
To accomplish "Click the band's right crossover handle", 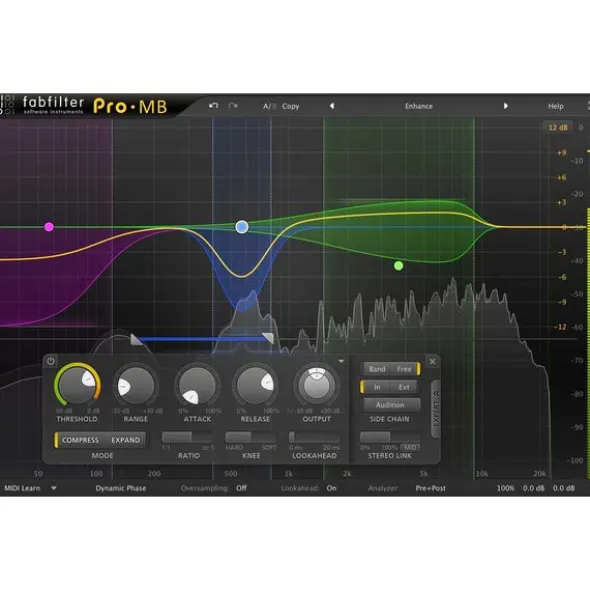I will click(x=268, y=337).
